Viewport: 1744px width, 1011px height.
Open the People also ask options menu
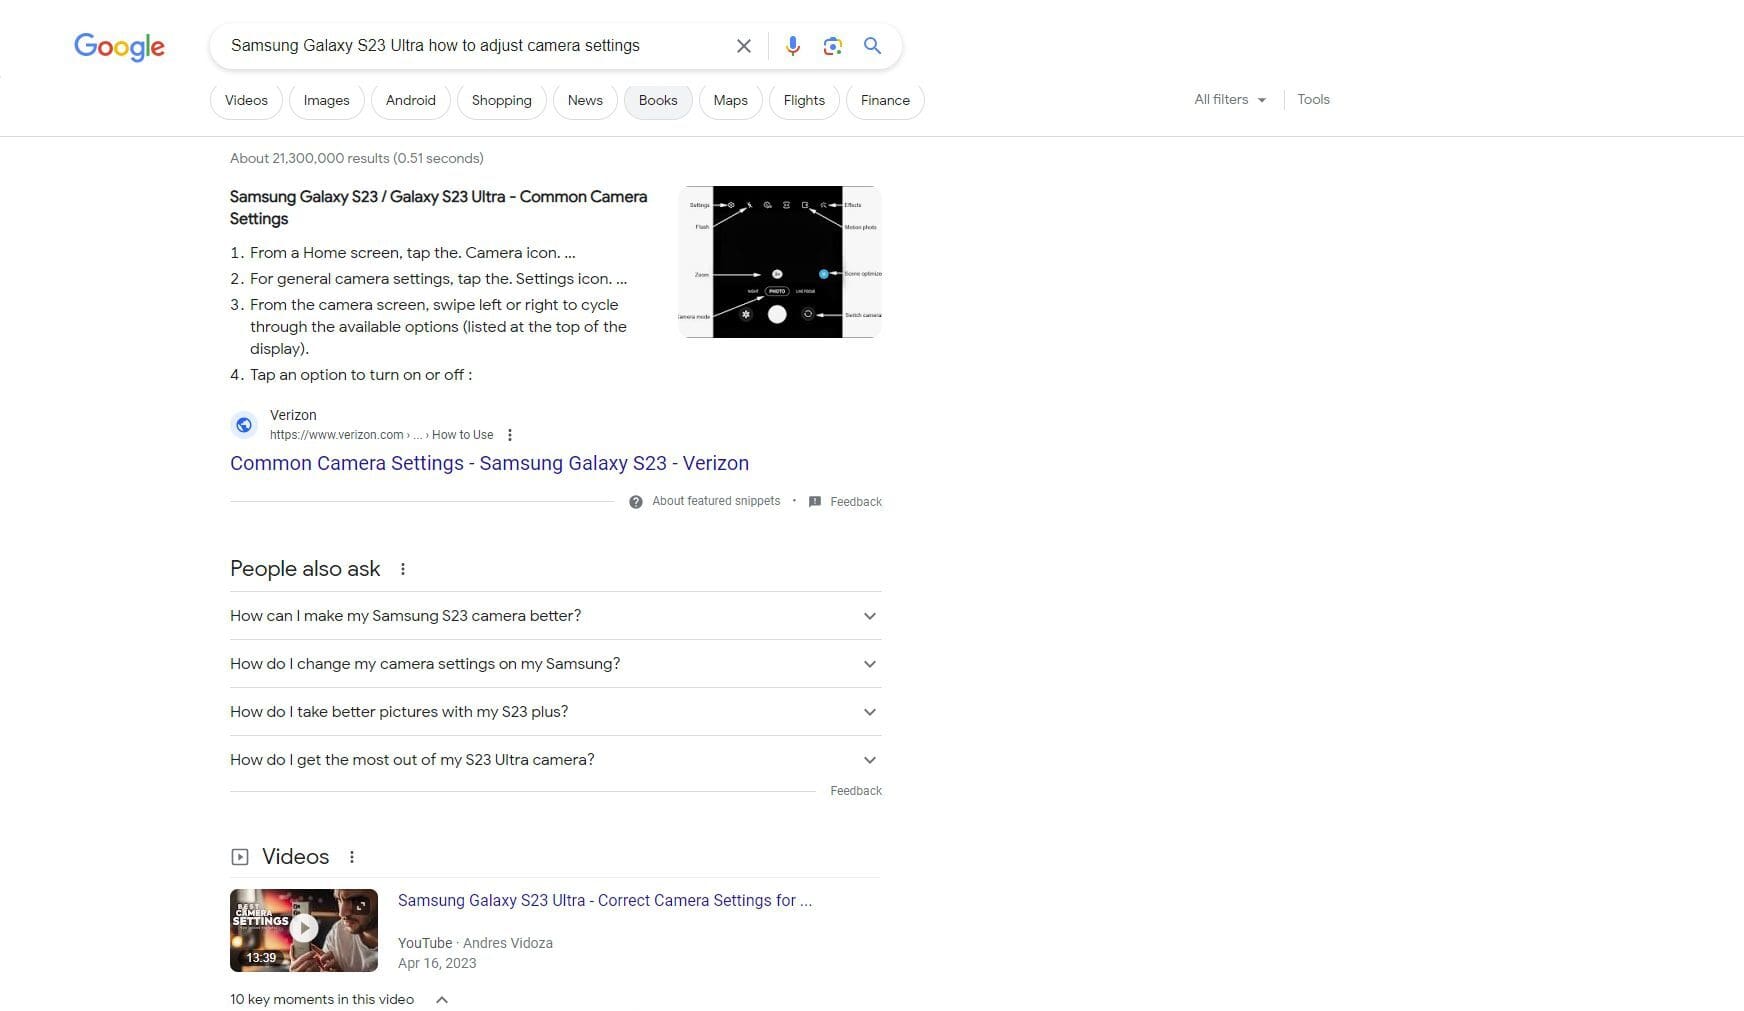(x=403, y=568)
